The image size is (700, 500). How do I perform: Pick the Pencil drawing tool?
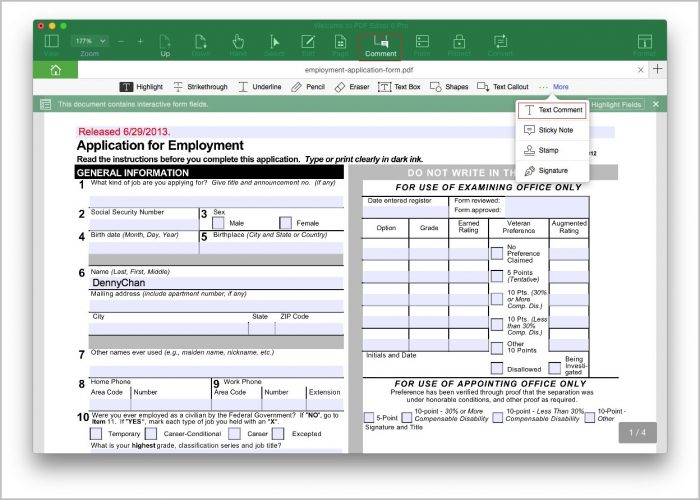308,87
